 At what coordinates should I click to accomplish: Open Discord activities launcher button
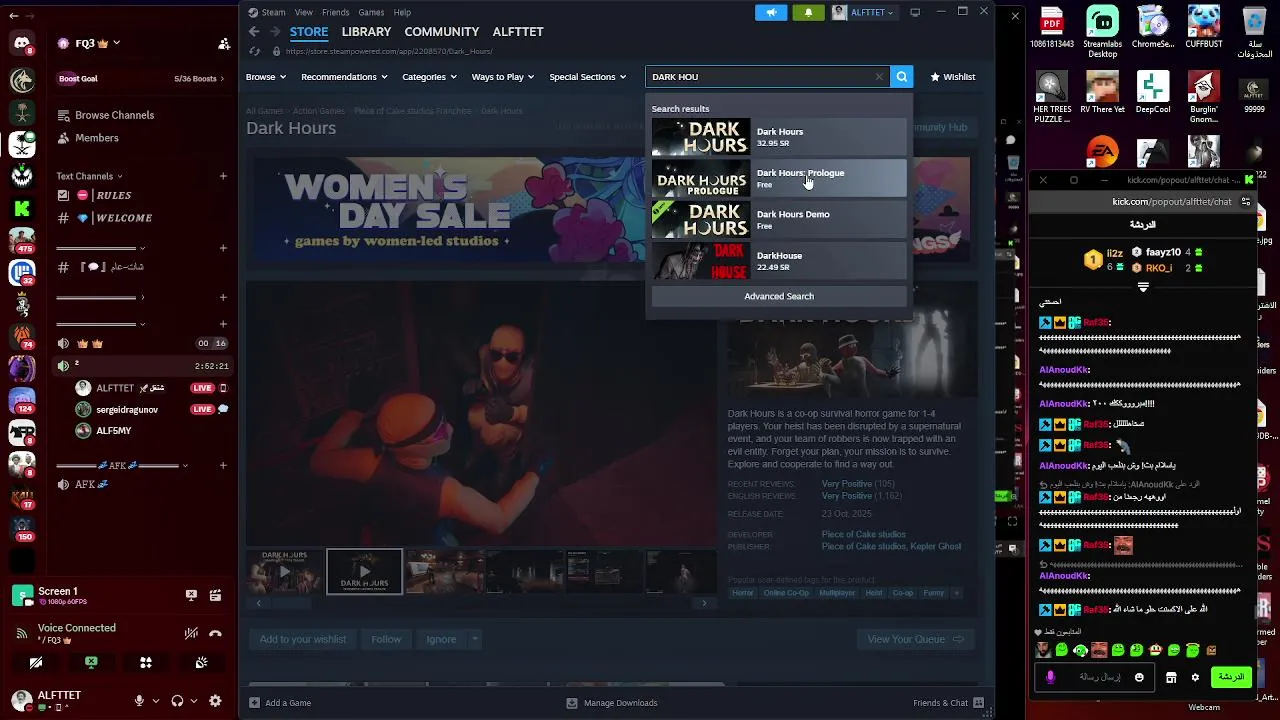click(146, 662)
